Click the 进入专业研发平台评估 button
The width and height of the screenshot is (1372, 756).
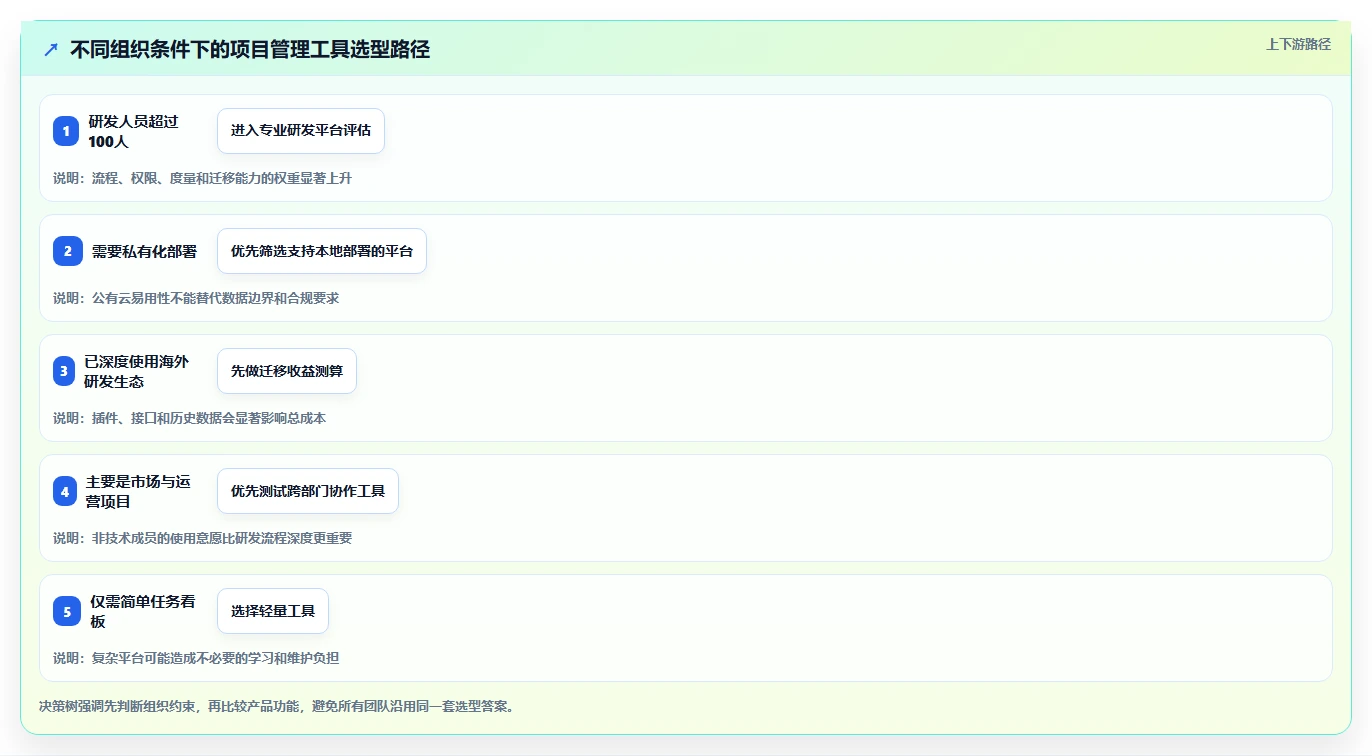point(301,131)
